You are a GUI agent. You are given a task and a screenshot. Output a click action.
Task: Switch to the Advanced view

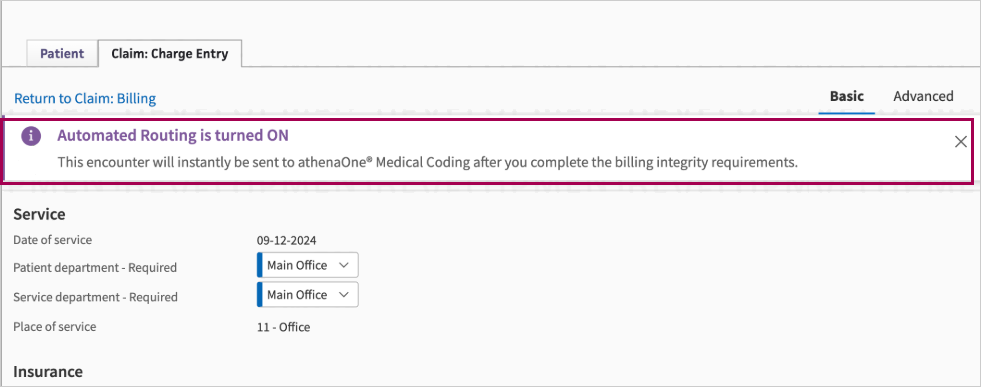pos(923,96)
